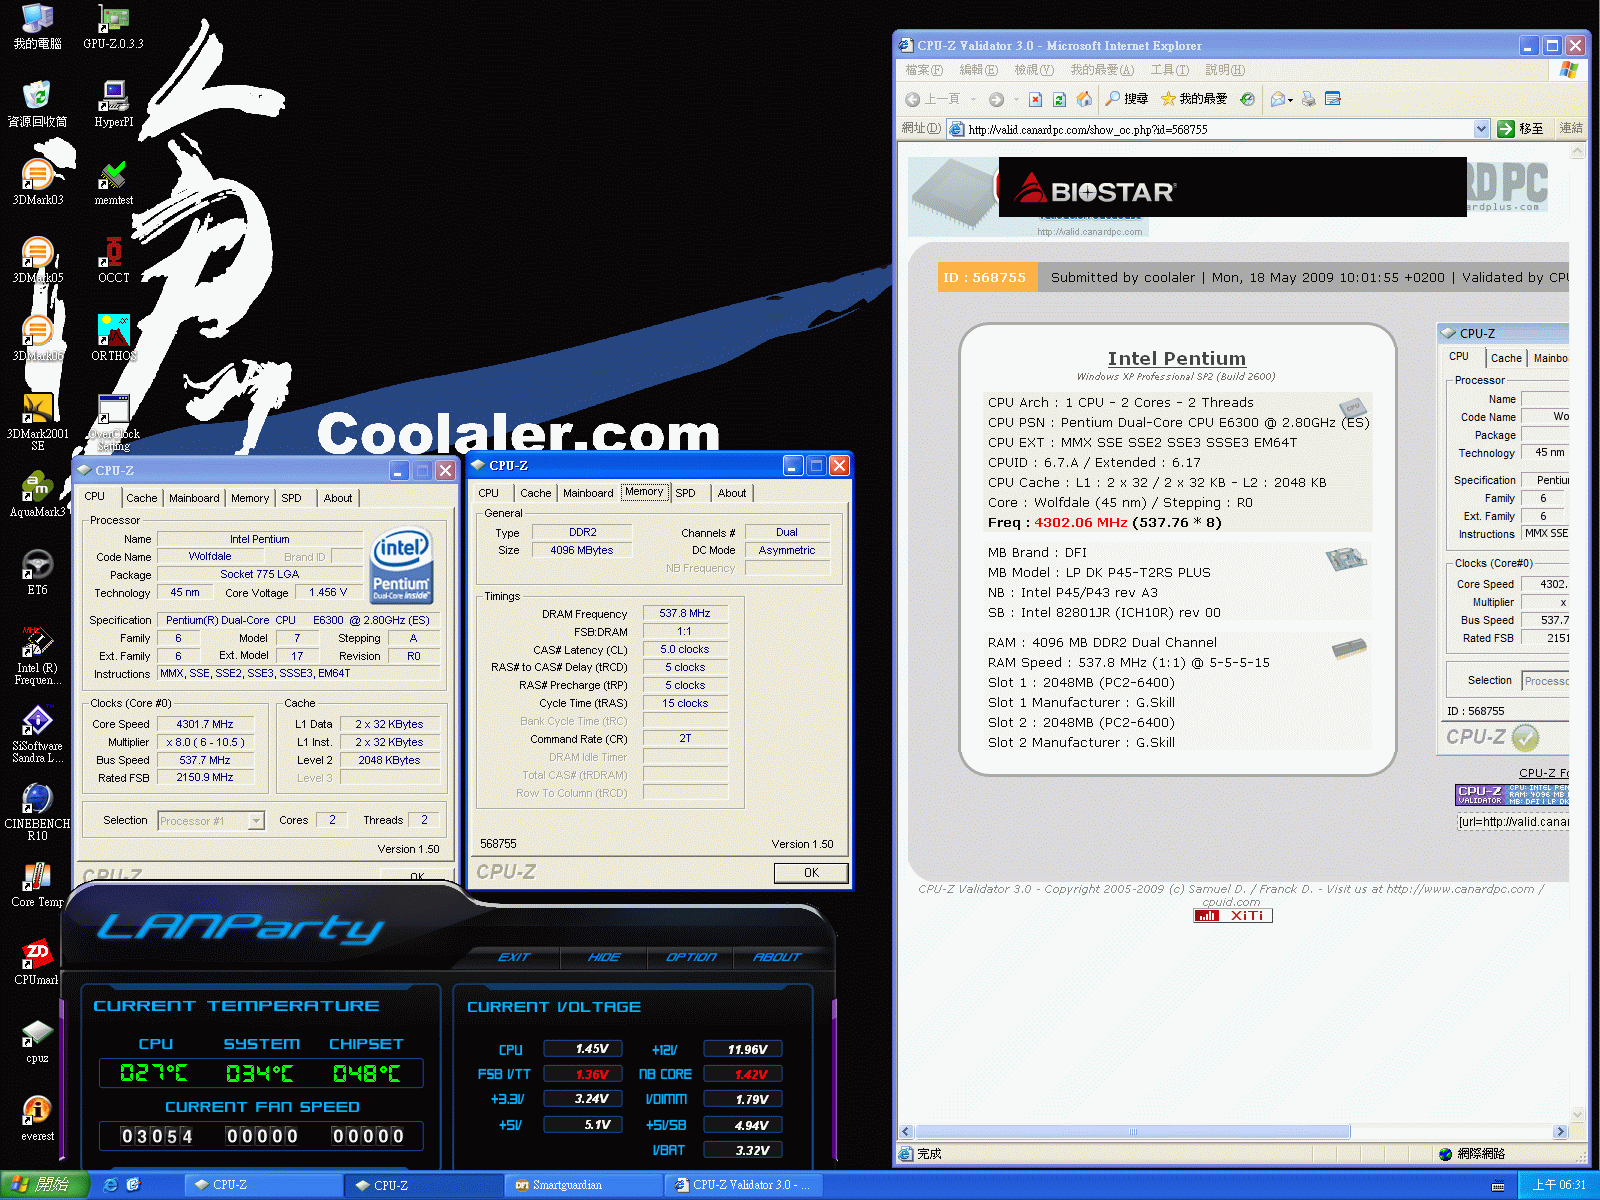Expand the Forward button history arrow in IE

click(x=1015, y=99)
